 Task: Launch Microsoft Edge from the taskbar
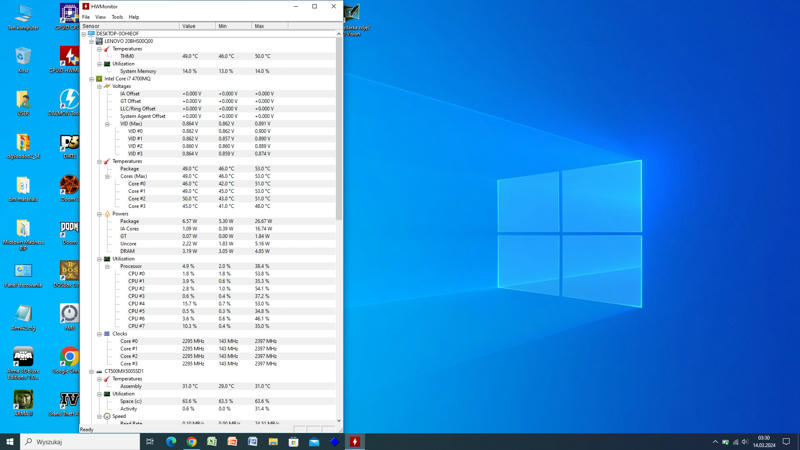(171, 442)
